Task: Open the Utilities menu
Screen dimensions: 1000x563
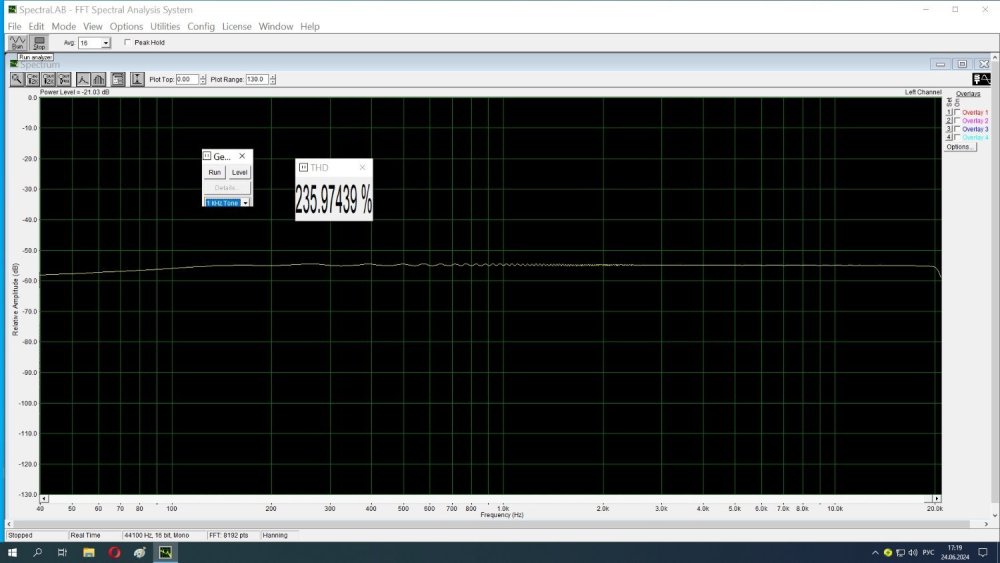Action: 165,26
